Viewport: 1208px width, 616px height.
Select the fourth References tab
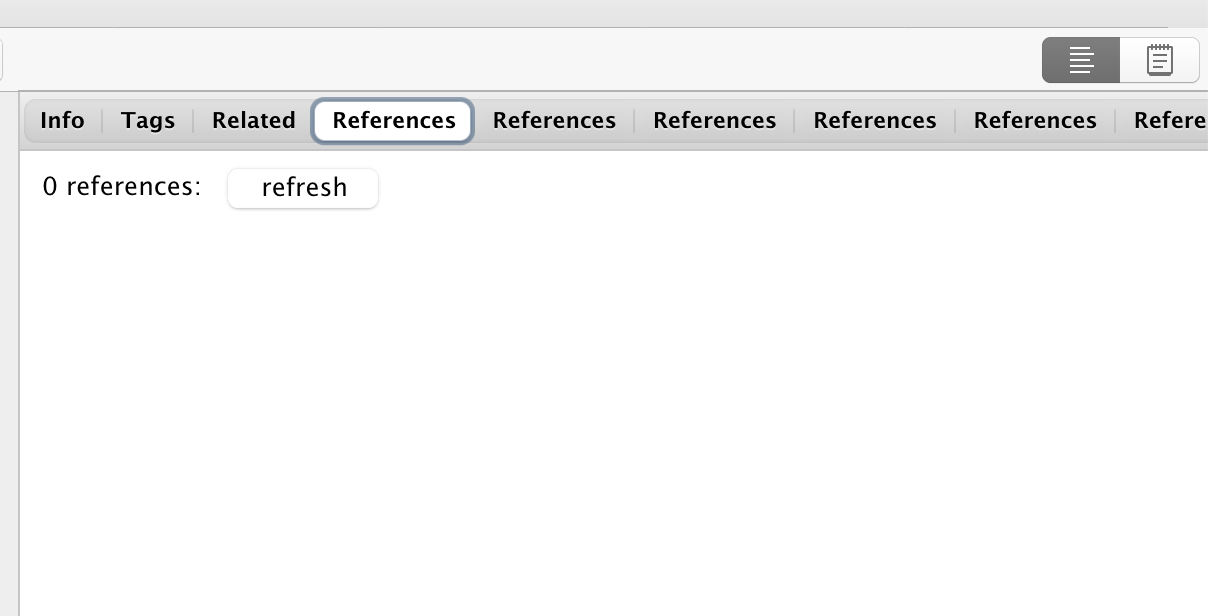pyautogui.click(x=874, y=120)
